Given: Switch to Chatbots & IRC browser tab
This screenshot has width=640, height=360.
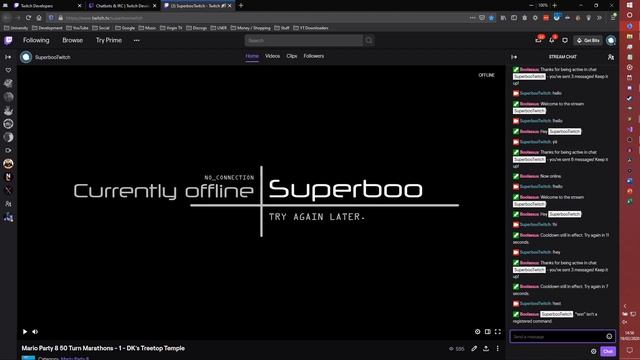Looking at the screenshot, I should 122,6.
